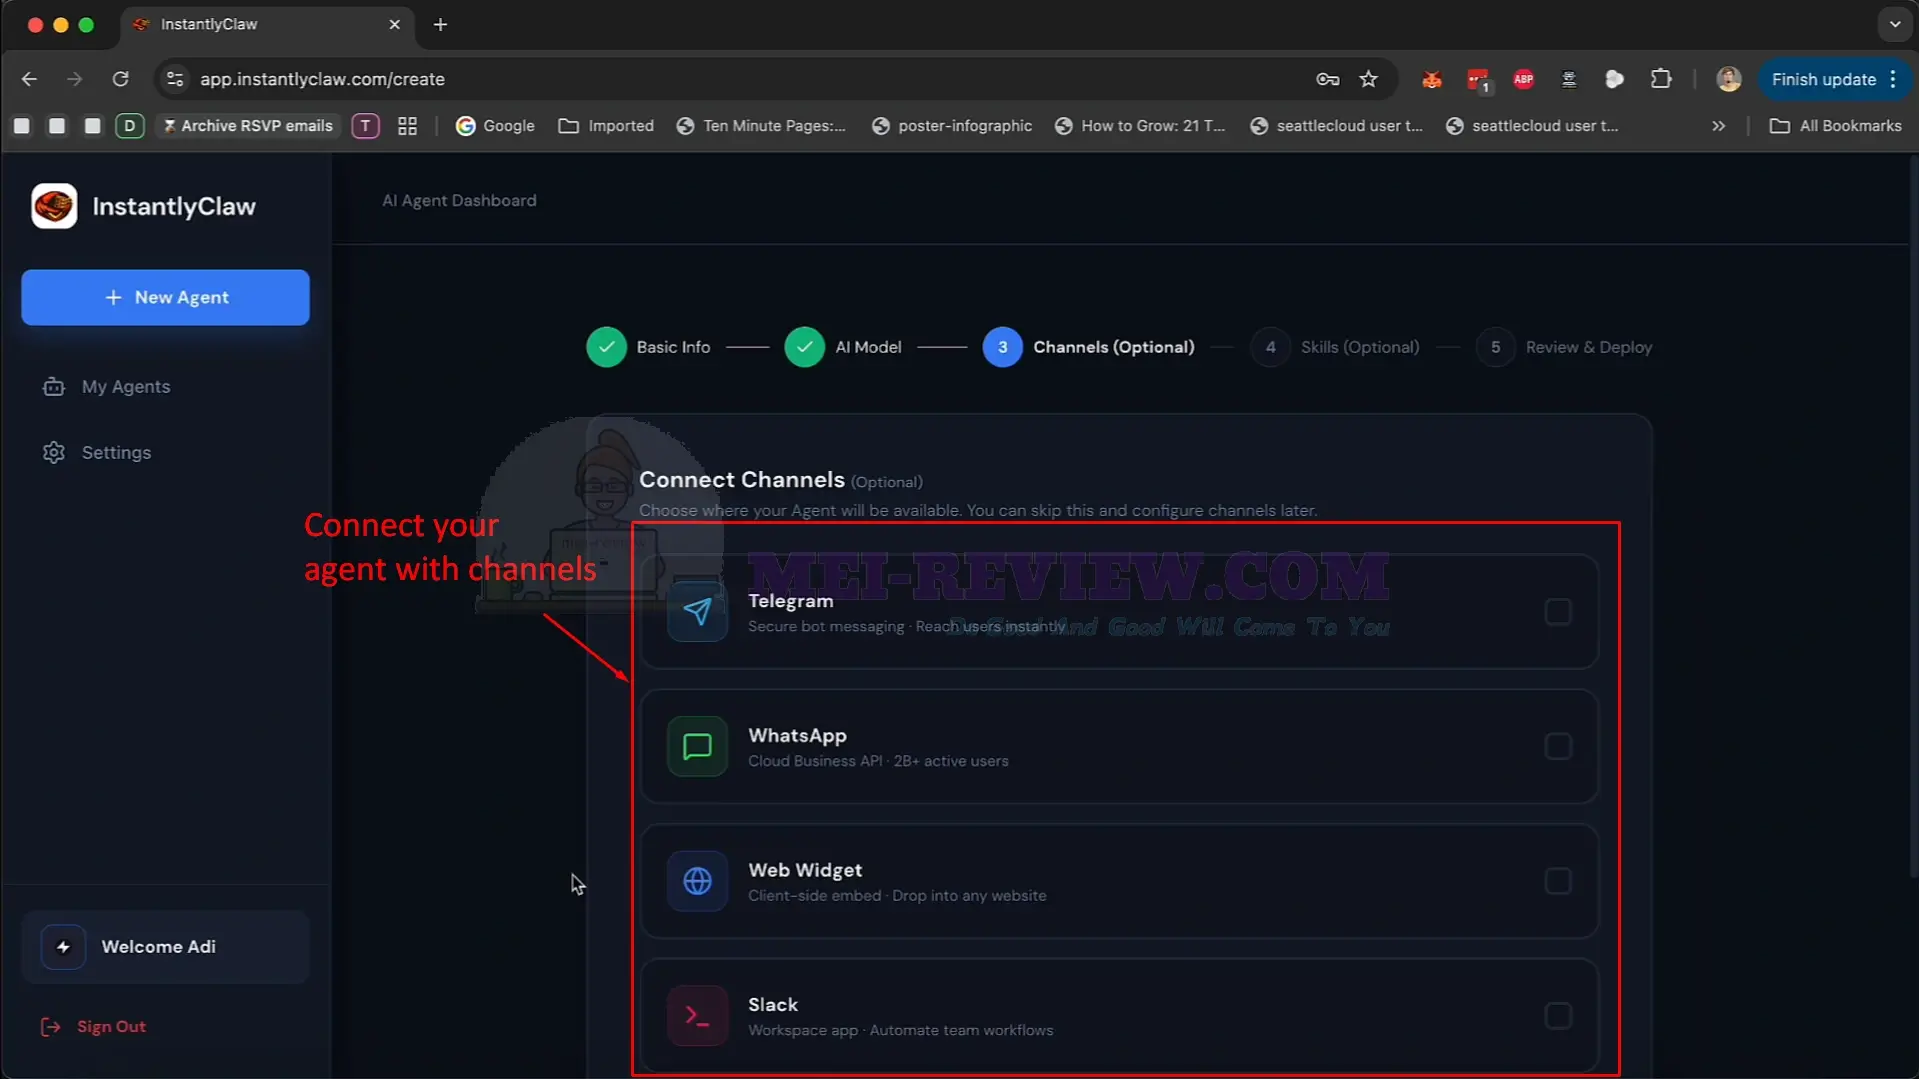Click the New Agent button
The height and width of the screenshot is (1079, 1919).
tap(165, 298)
